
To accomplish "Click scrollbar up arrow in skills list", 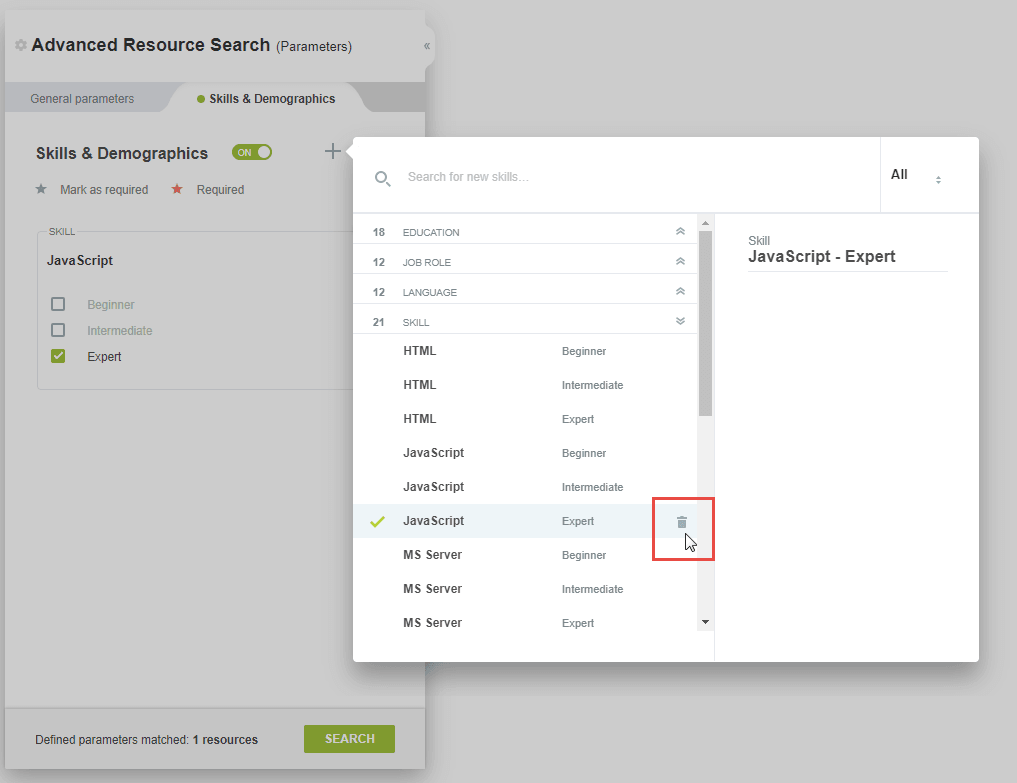I will 706,223.
